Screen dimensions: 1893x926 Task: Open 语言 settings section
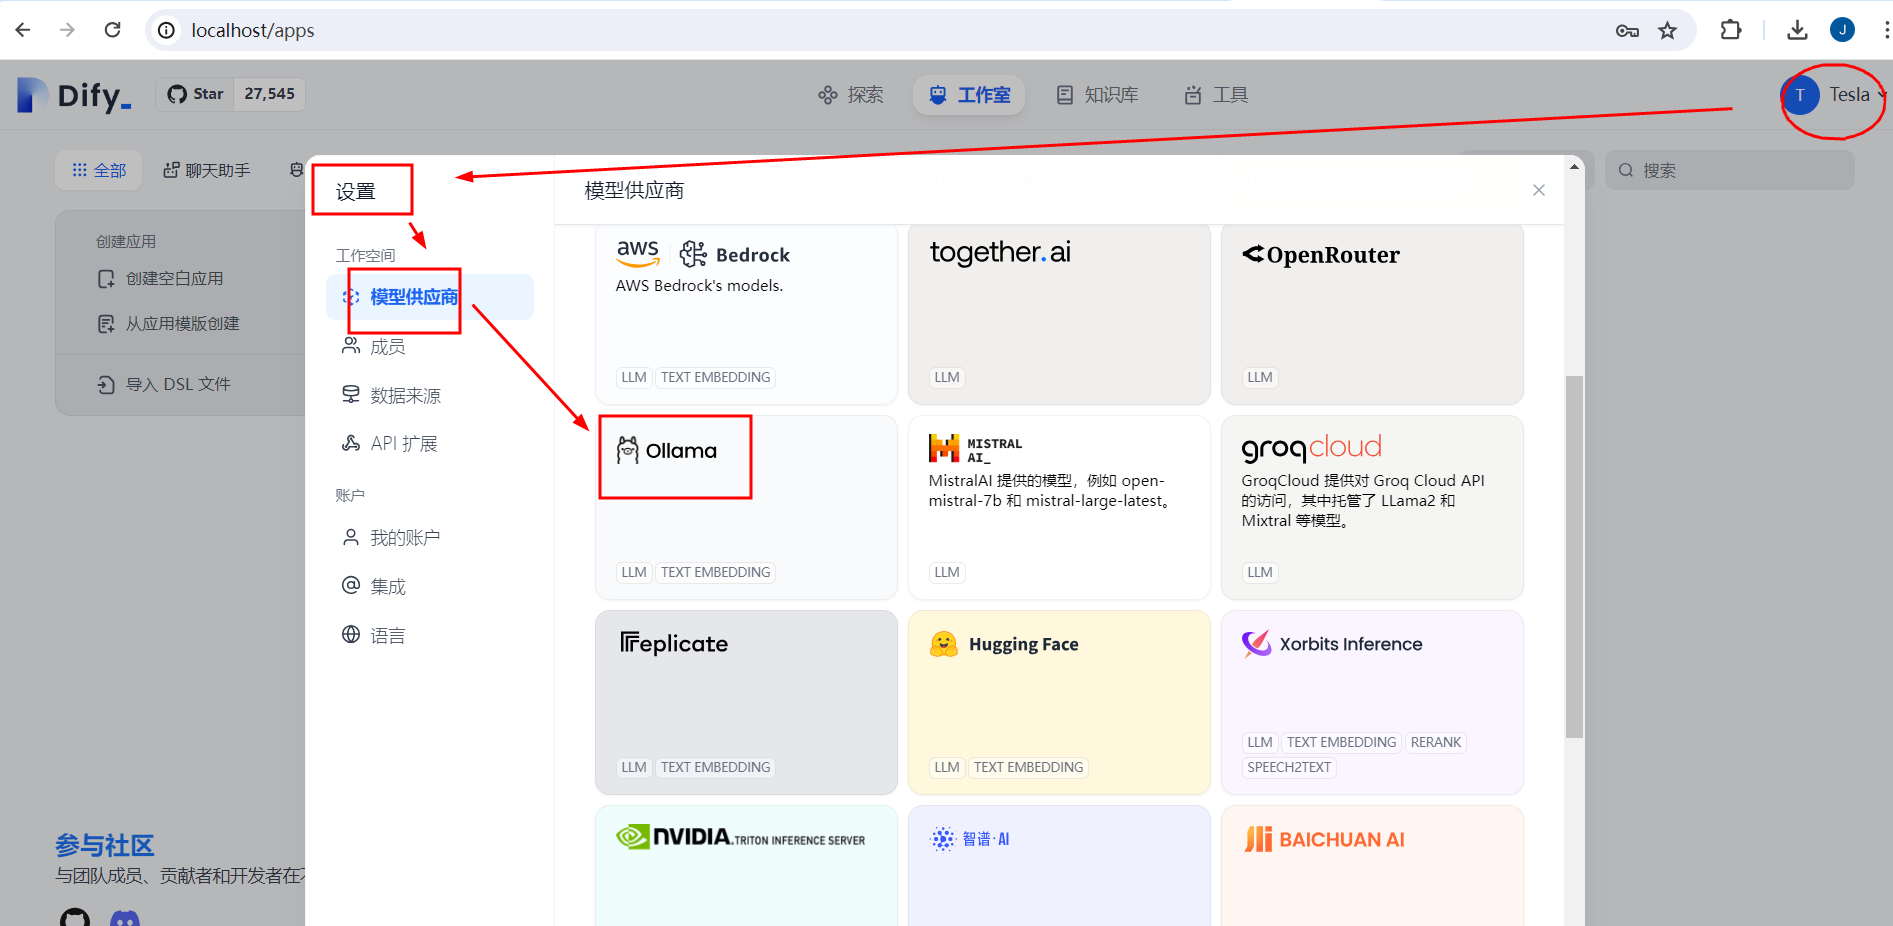pyautogui.click(x=430, y=636)
